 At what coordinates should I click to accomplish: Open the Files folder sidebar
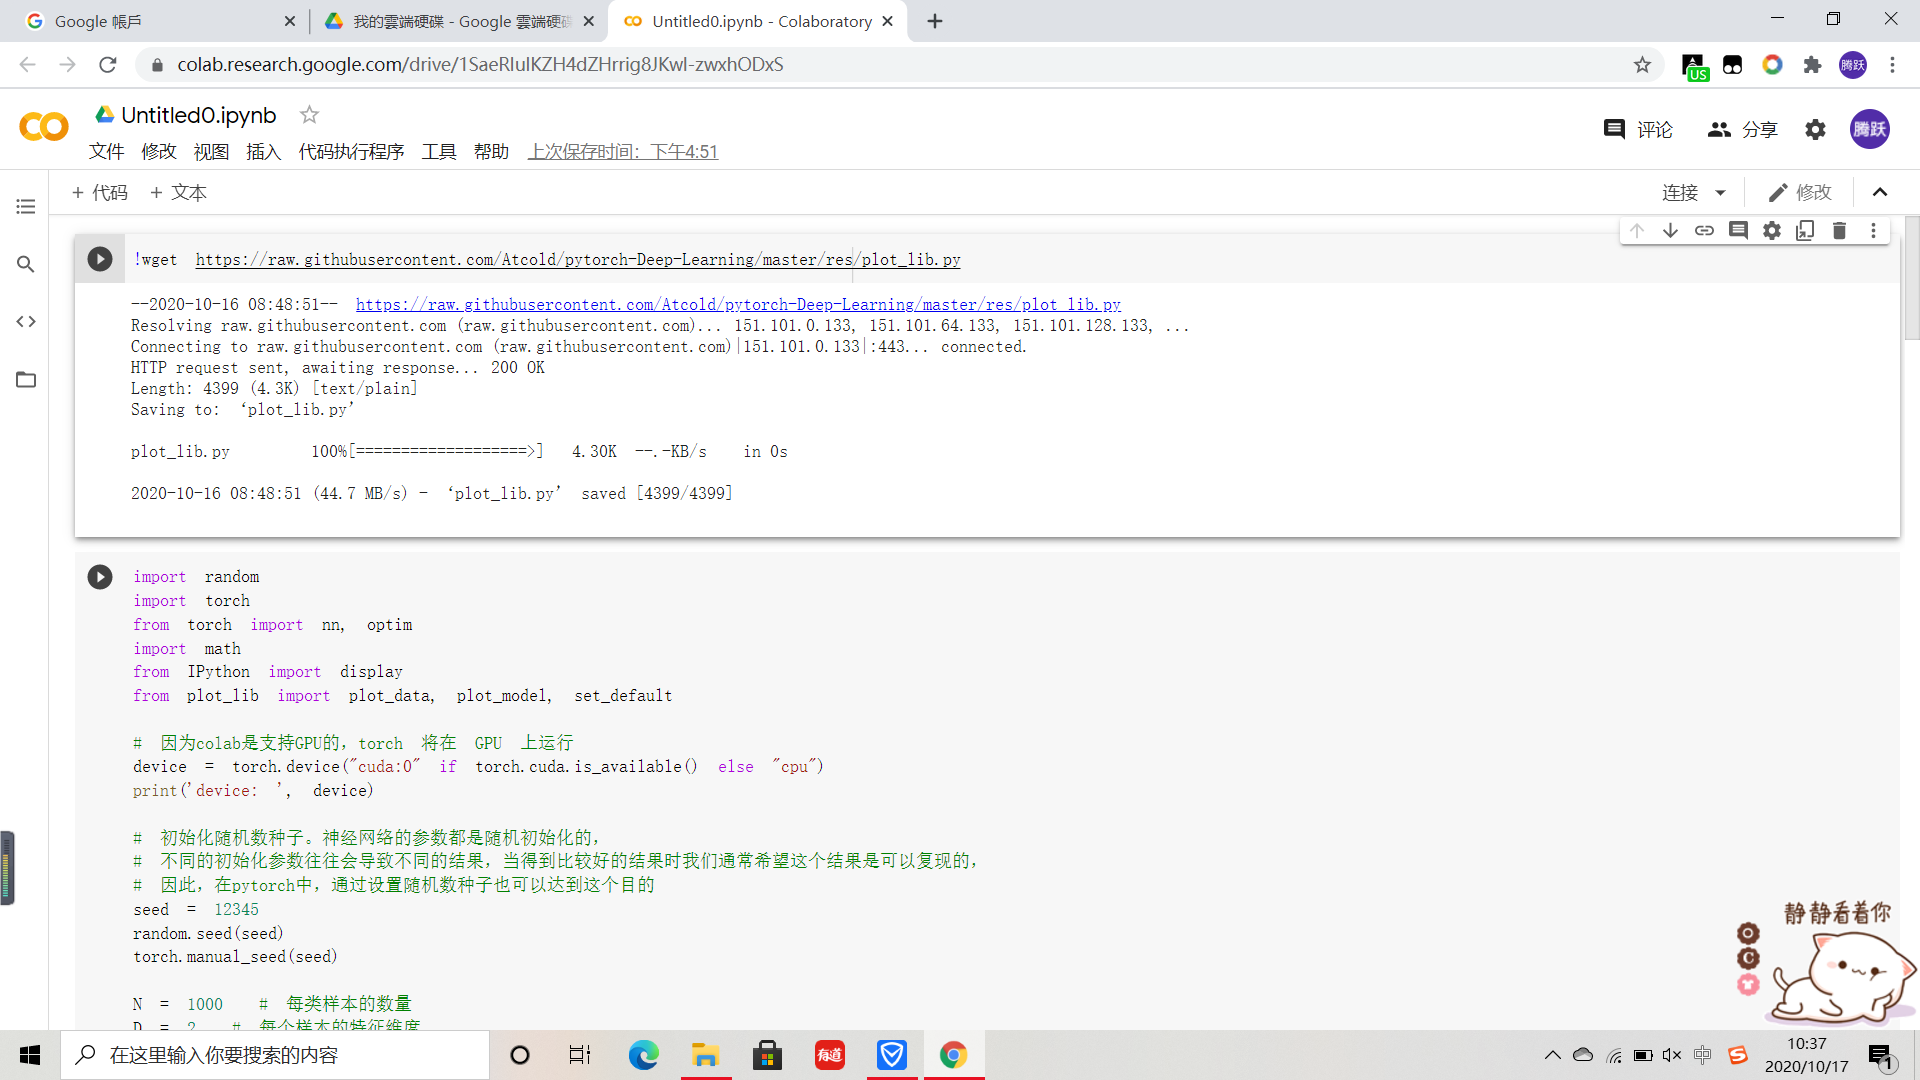(x=26, y=379)
